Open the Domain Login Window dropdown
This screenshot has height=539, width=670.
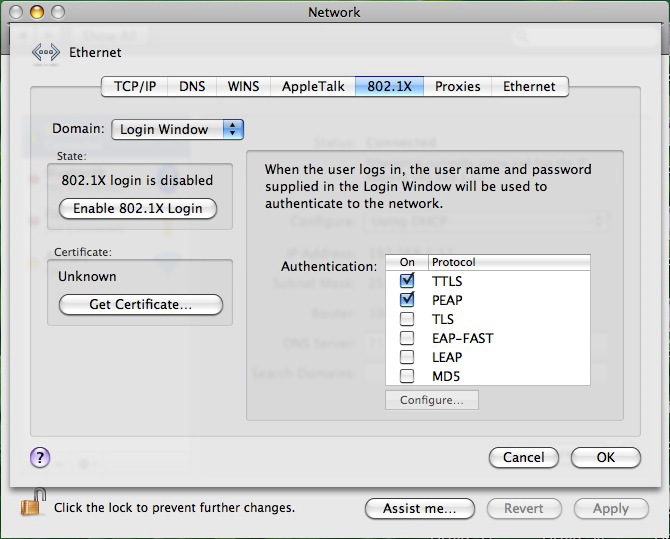[x=178, y=129]
